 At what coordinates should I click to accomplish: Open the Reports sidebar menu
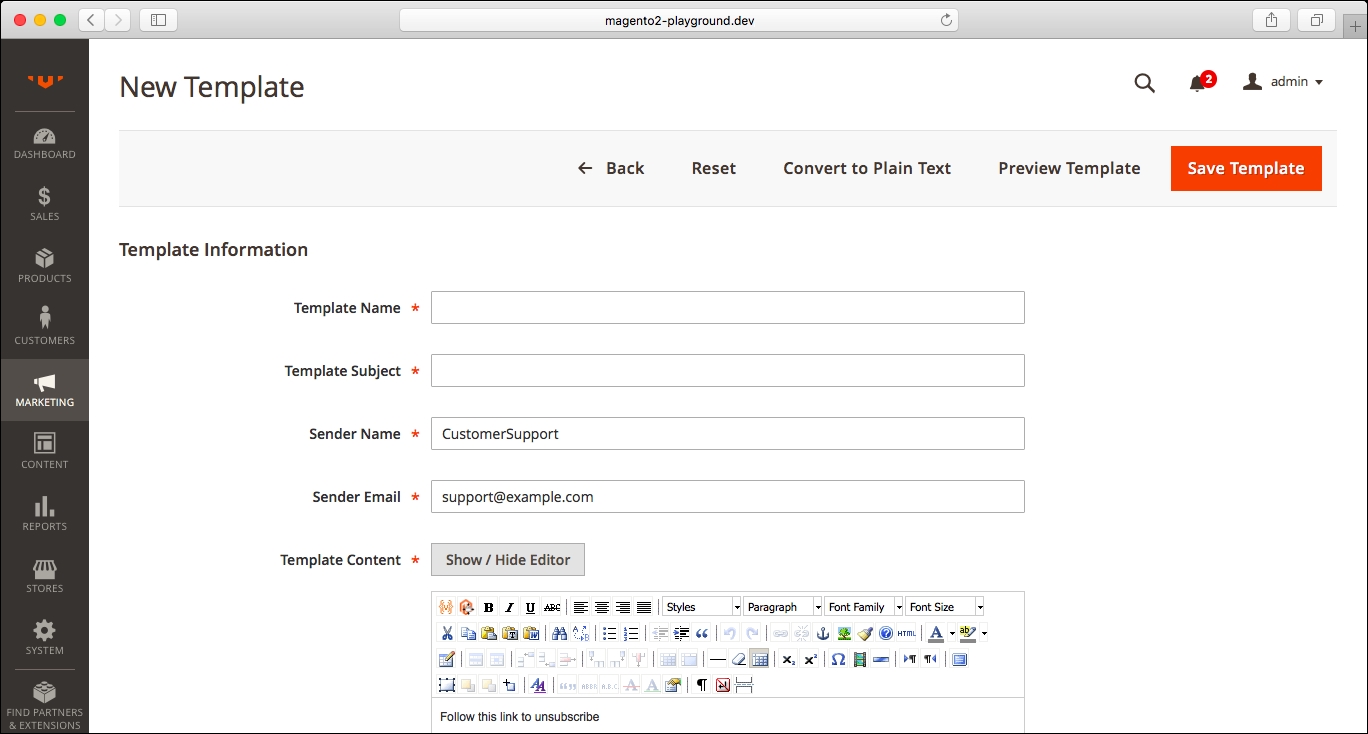(44, 515)
